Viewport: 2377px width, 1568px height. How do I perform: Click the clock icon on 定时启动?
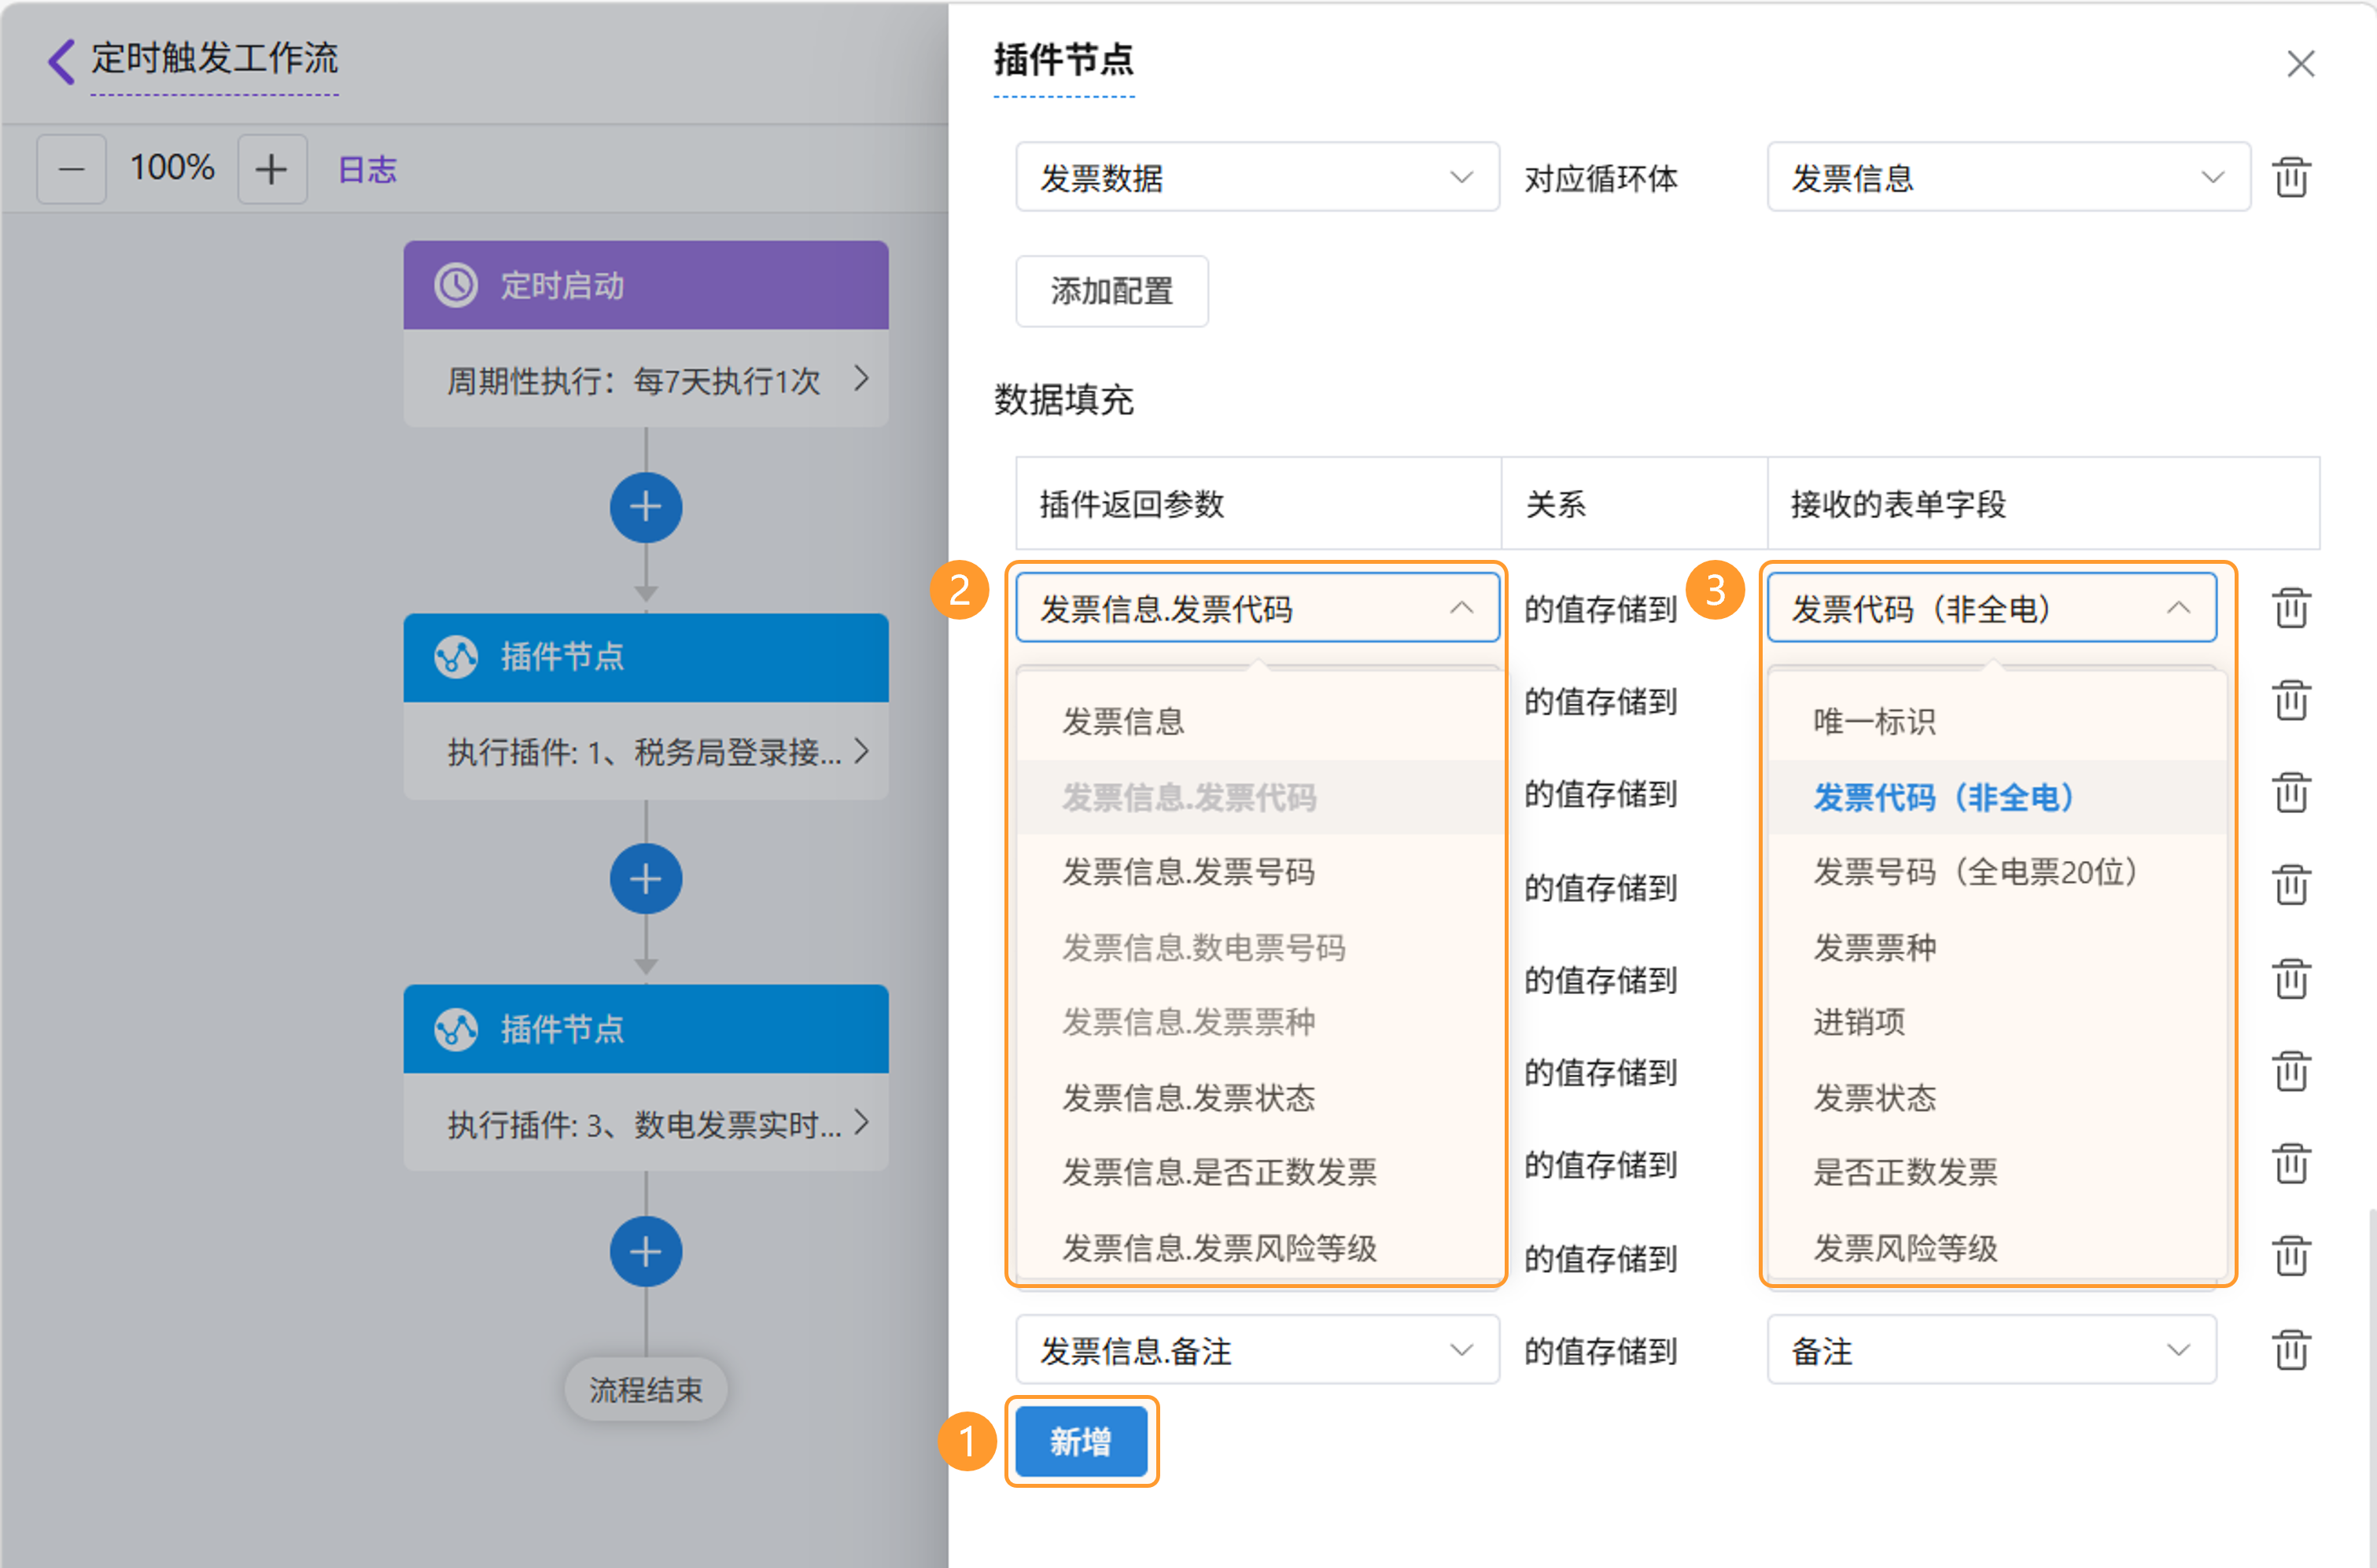(x=456, y=285)
